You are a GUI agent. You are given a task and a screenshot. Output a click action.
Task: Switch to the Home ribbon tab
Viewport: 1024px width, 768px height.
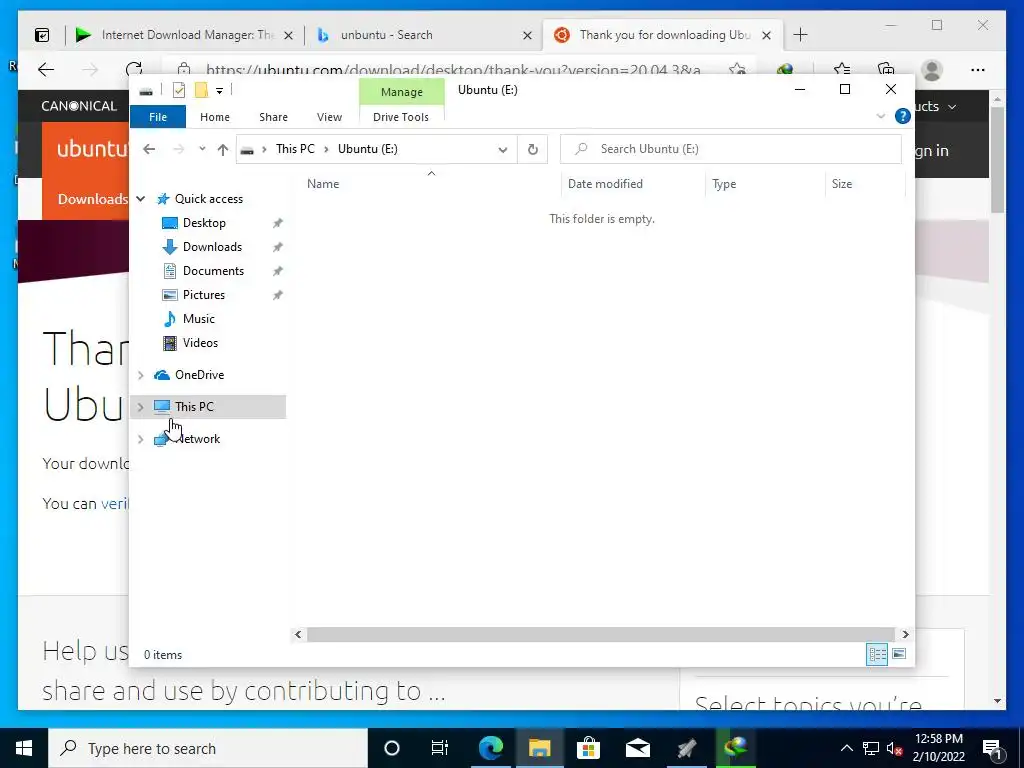point(215,117)
